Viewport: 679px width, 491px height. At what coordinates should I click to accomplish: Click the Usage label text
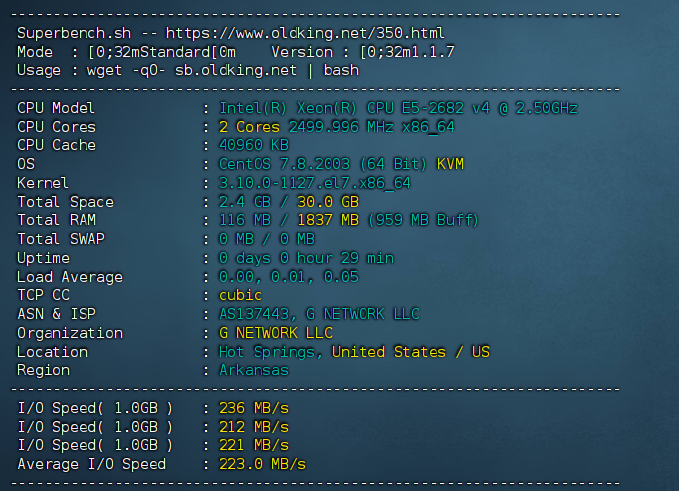(x=39, y=70)
